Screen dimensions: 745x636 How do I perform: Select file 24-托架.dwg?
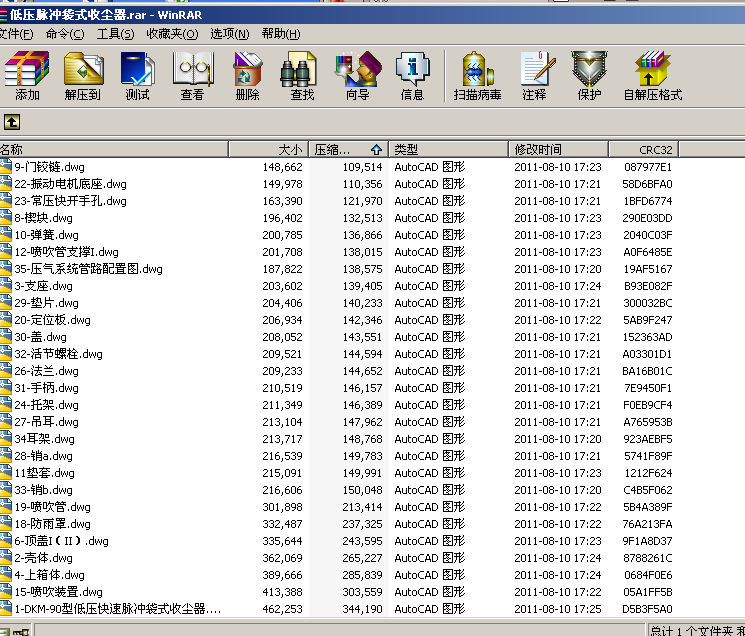[47, 405]
